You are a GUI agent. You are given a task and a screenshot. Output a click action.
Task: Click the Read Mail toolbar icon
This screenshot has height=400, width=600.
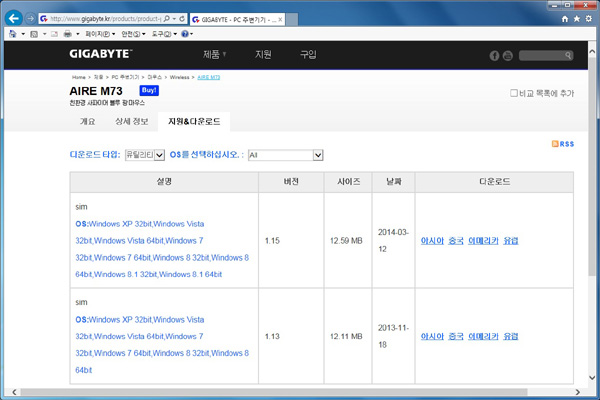point(54,34)
